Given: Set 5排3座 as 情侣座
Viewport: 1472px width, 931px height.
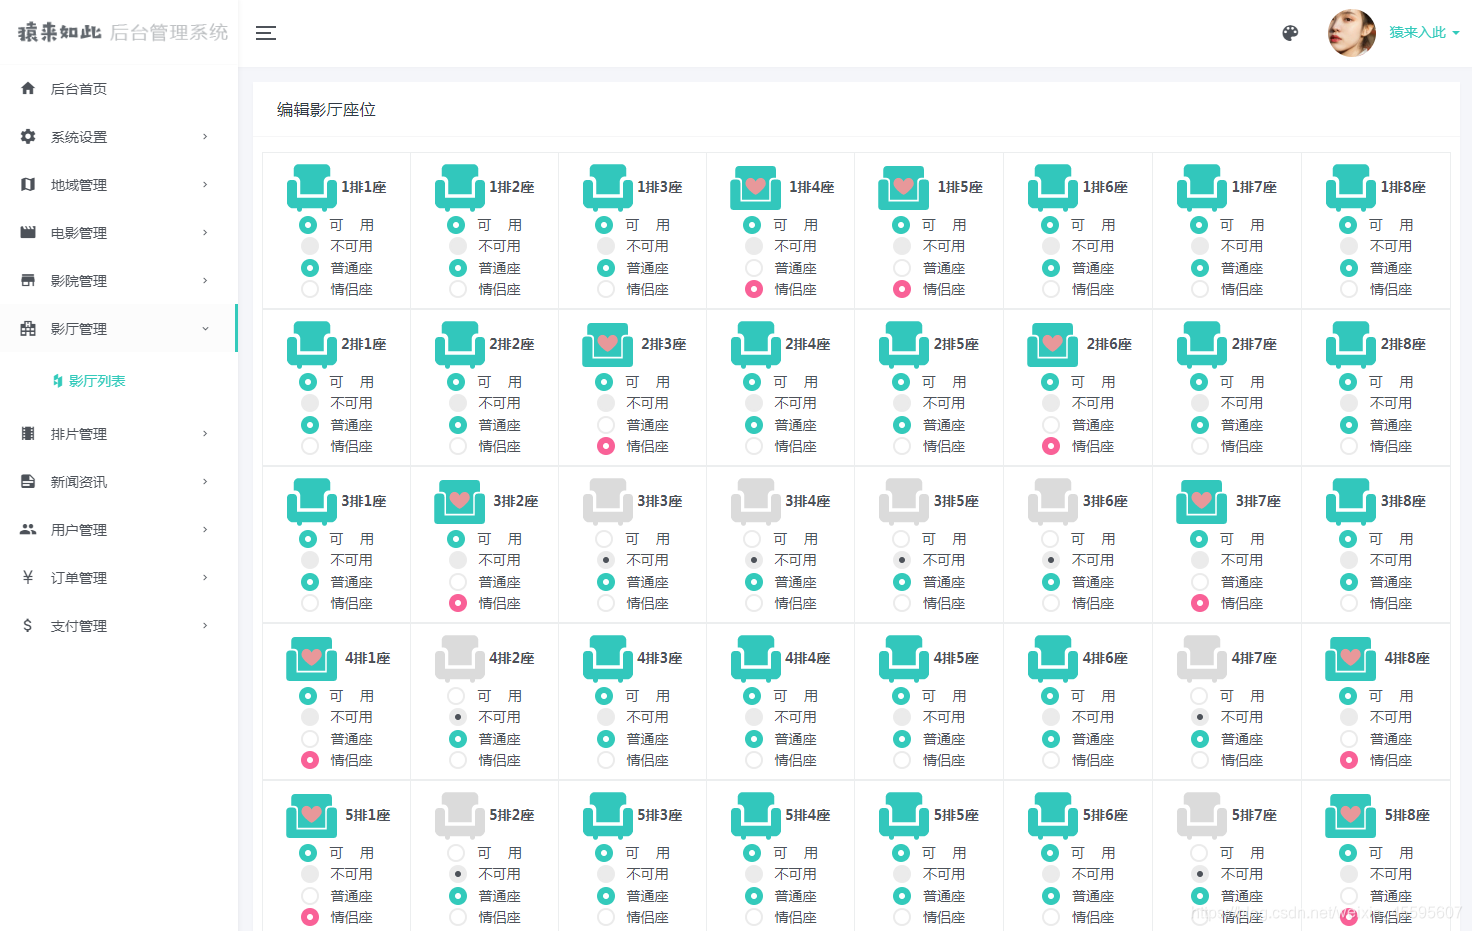Looking at the screenshot, I should 606,917.
